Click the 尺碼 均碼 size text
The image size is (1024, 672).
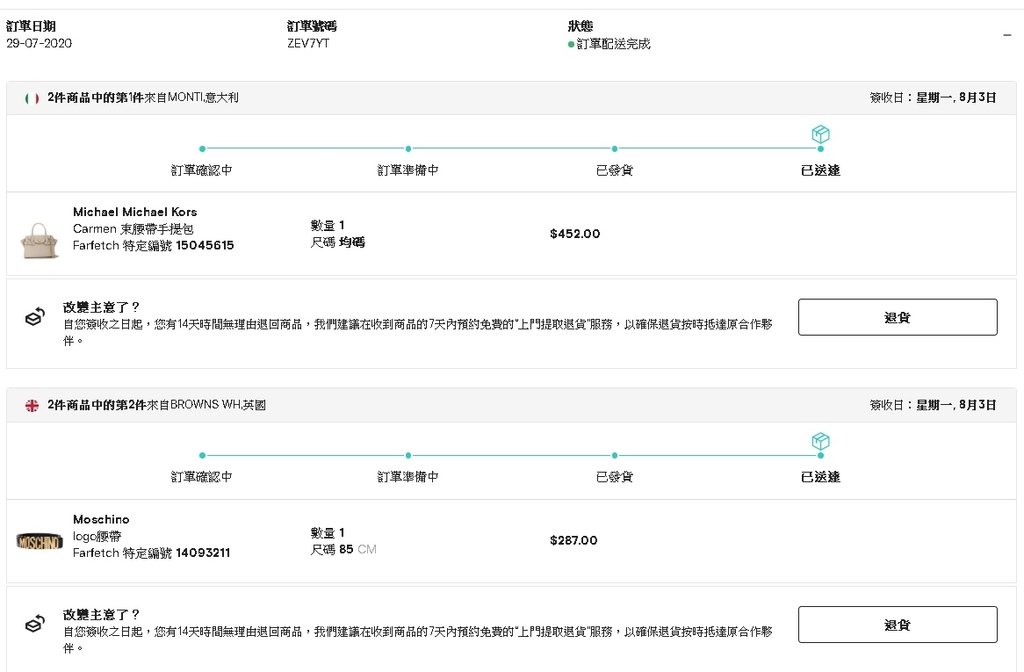(x=338, y=242)
